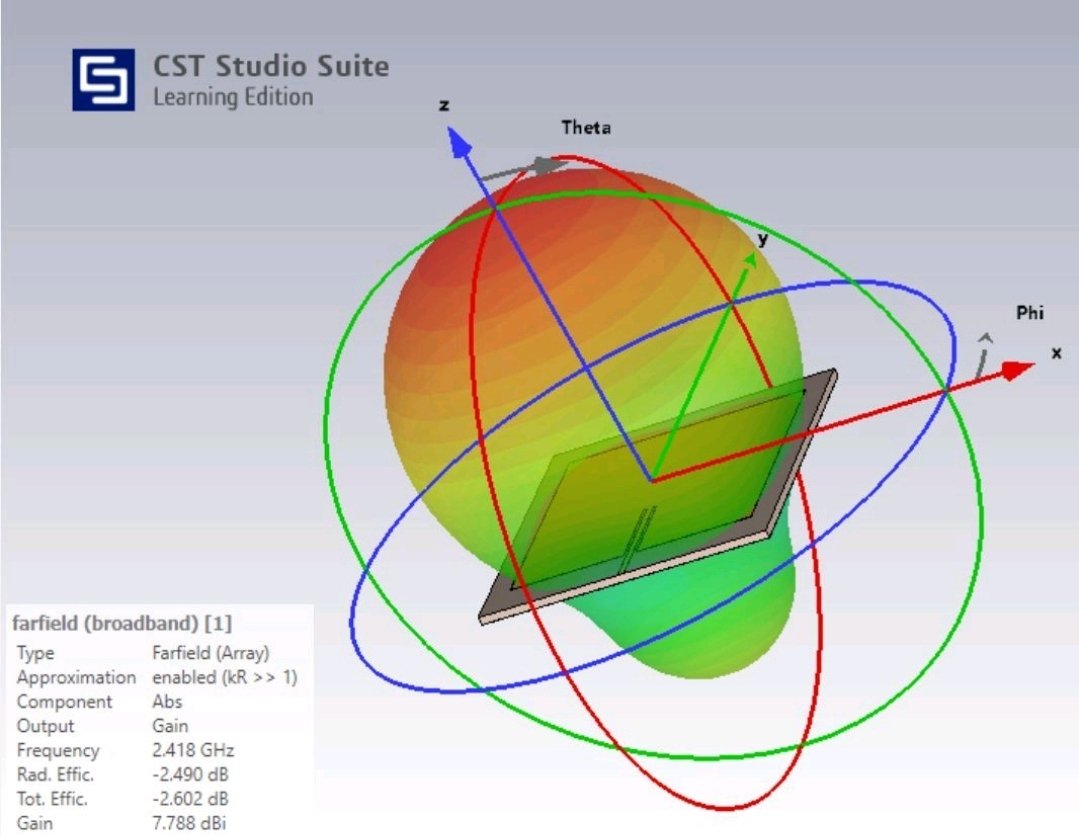This screenshot has height=836, width=1079.
Task: Click the patch antenna feed line
Action: [638, 541]
